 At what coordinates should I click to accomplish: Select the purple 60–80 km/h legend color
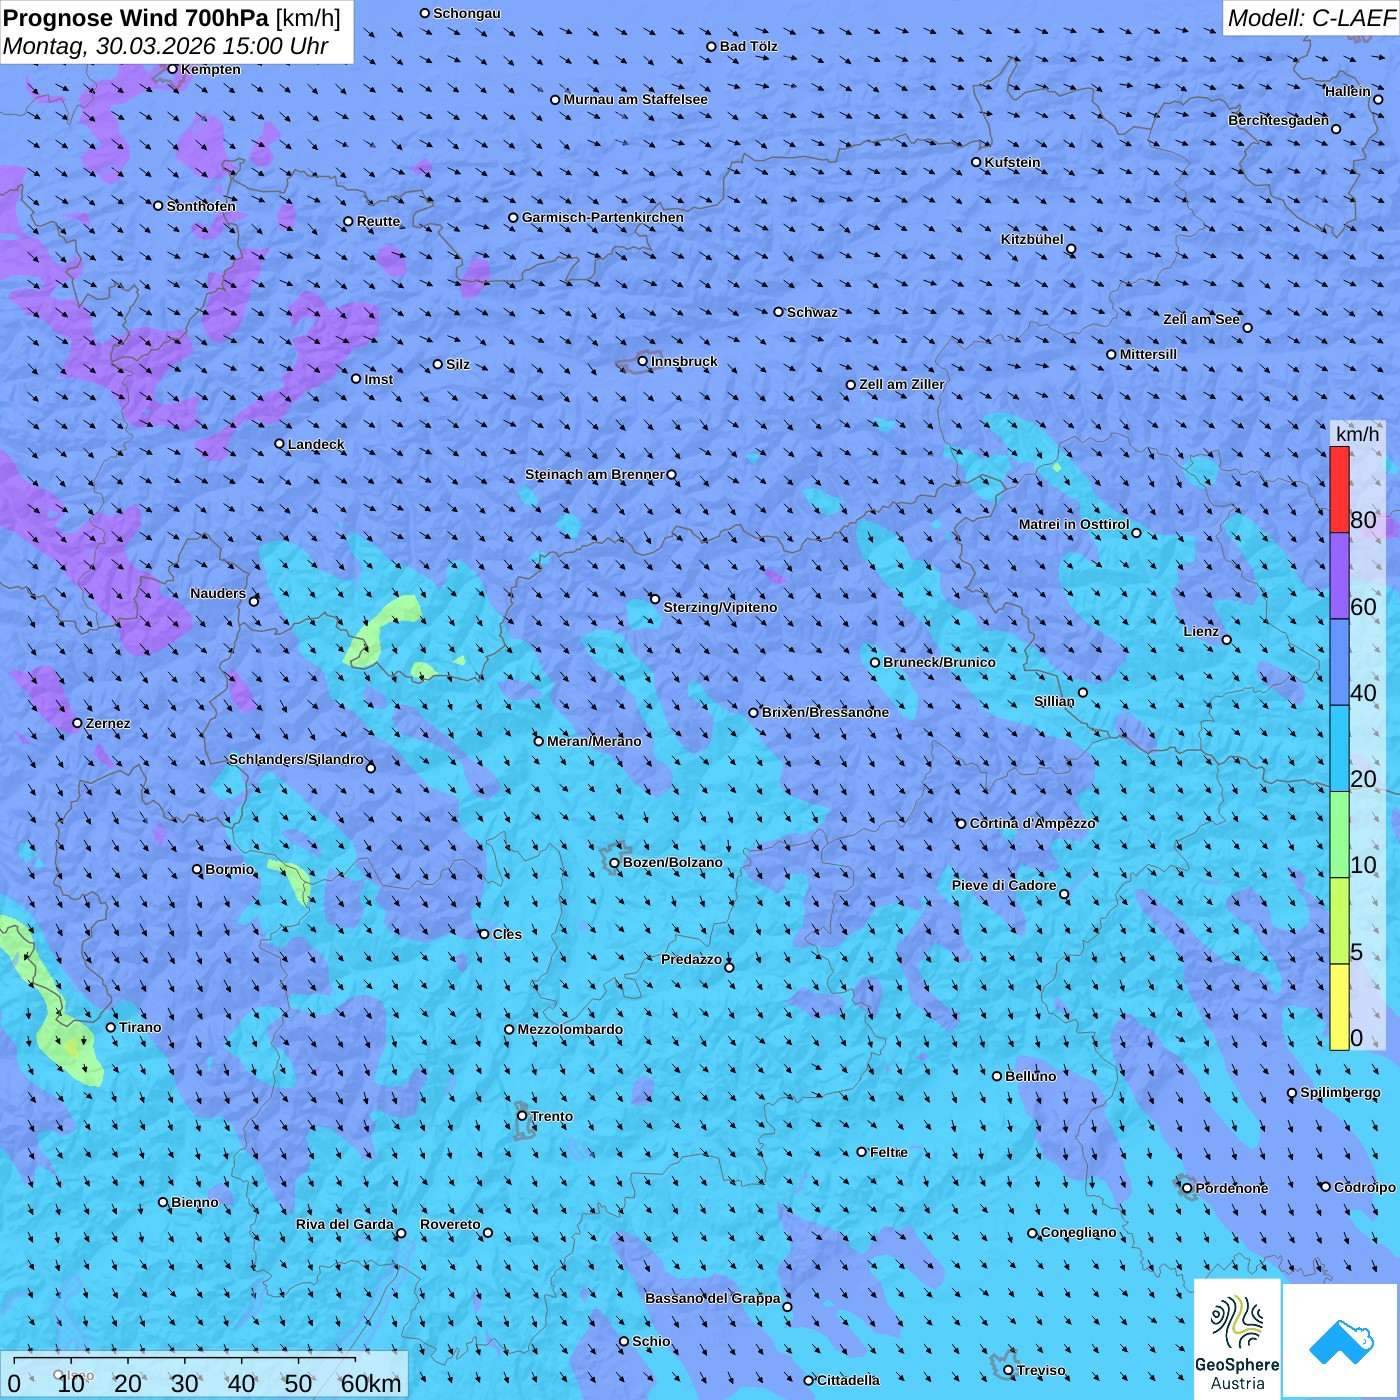(x=1339, y=576)
